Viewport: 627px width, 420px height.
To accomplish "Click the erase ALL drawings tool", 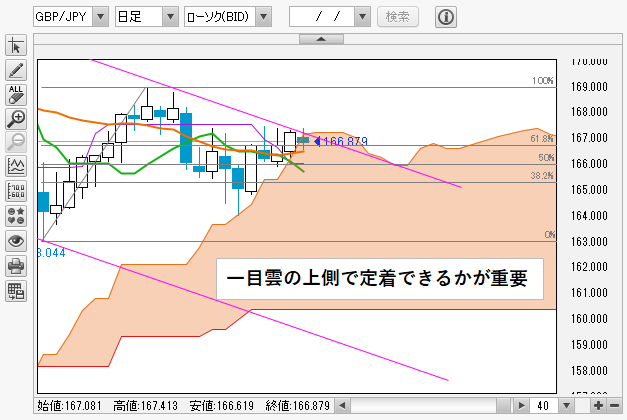I will click(x=16, y=95).
